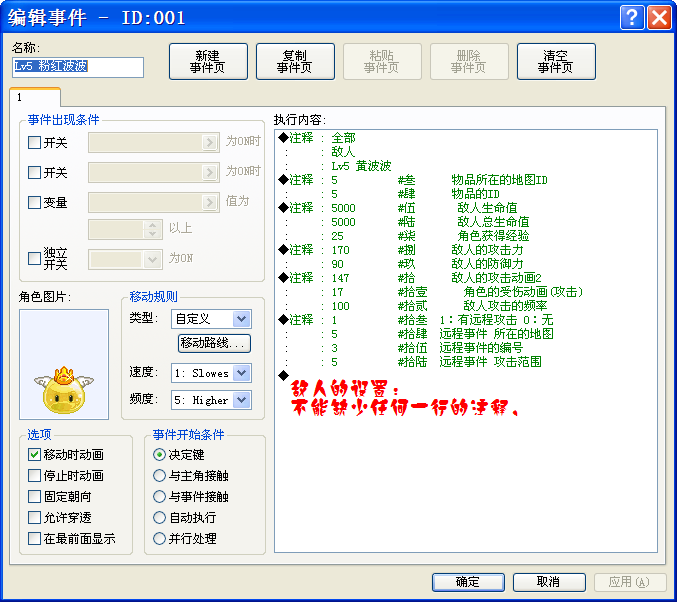
Task: Select the 与主角接触 trigger radio button
Action: pos(159,476)
